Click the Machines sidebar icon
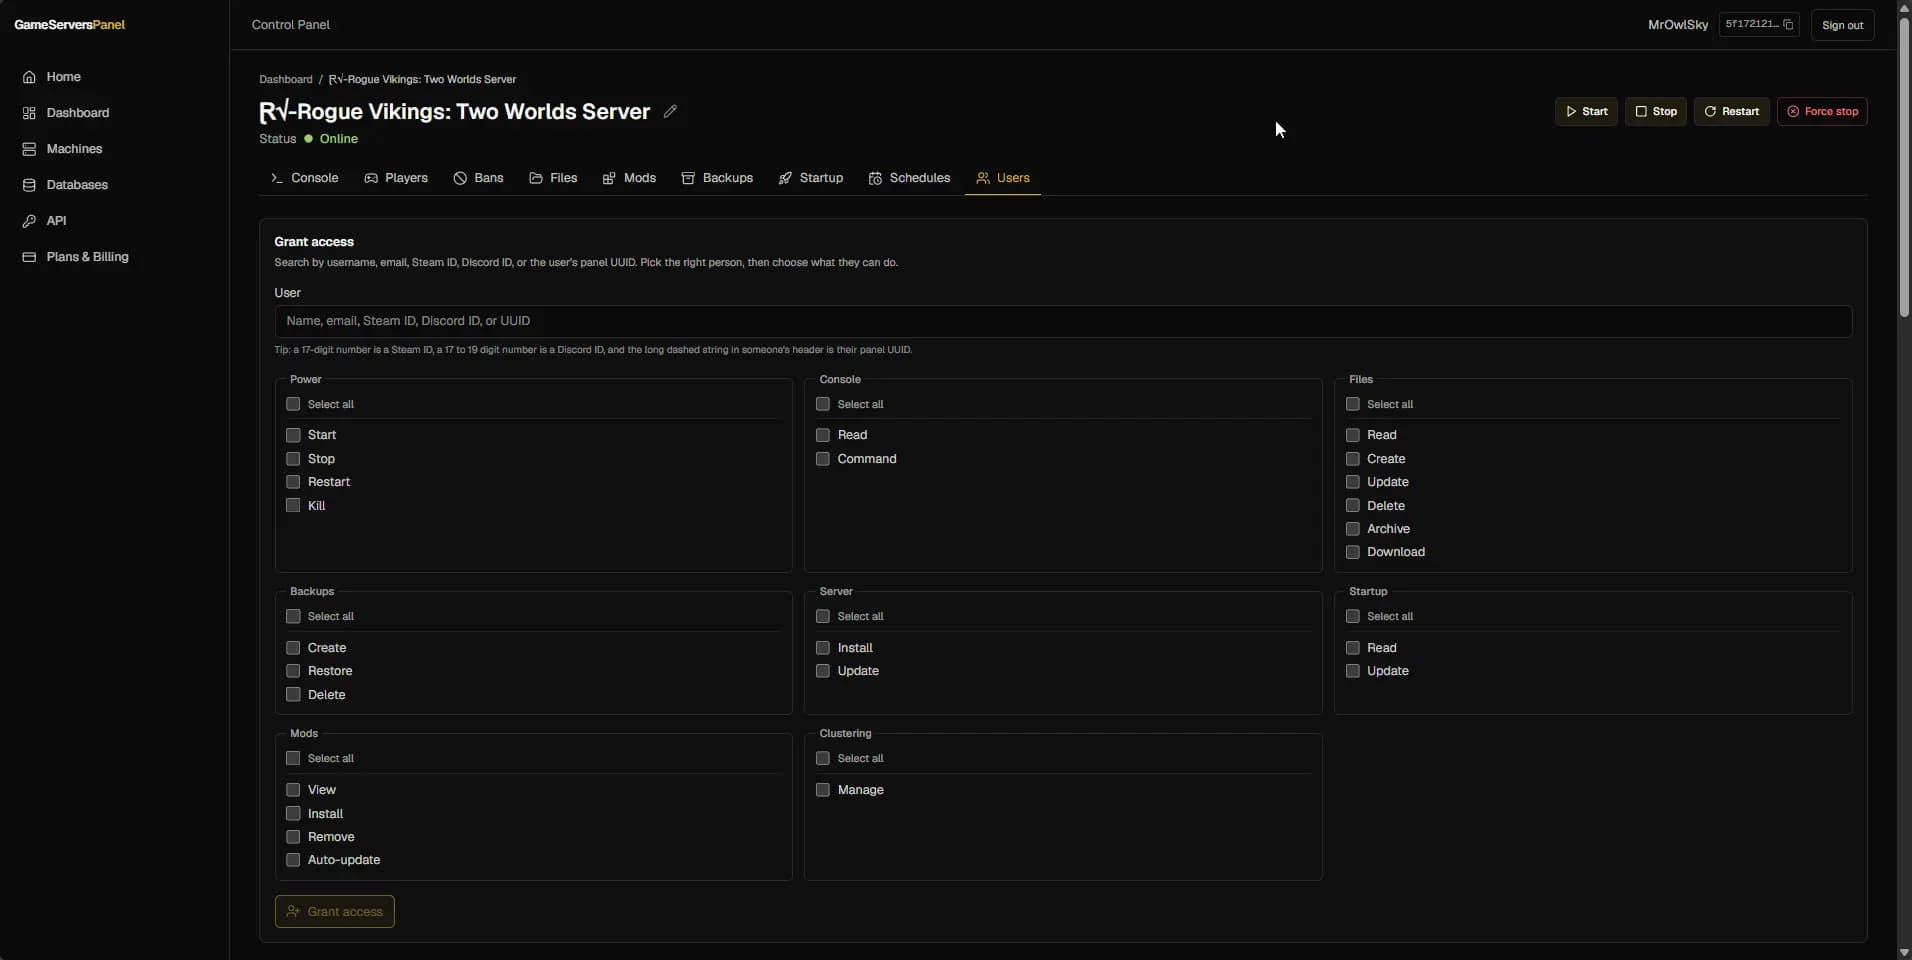This screenshot has height=960, width=1912. 29,149
